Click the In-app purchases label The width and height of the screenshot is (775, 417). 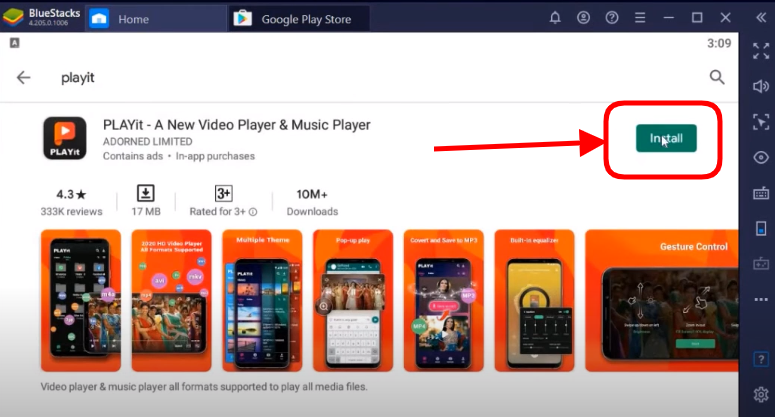coord(215,156)
